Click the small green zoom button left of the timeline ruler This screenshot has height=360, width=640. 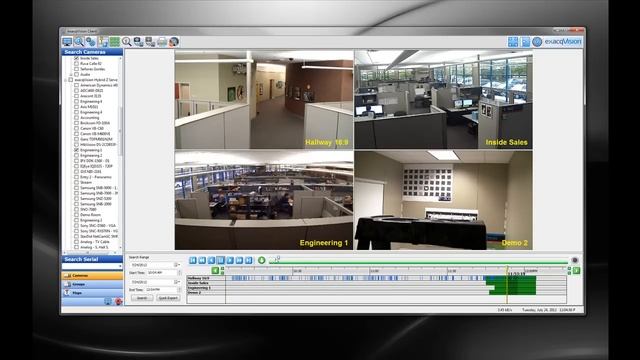(222, 270)
